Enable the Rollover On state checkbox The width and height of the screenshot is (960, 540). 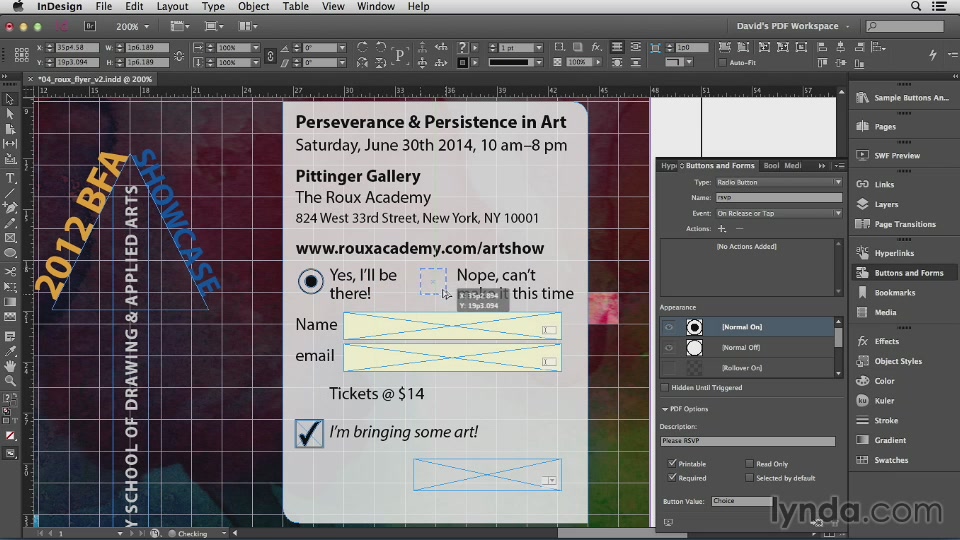(x=669, y=367)
